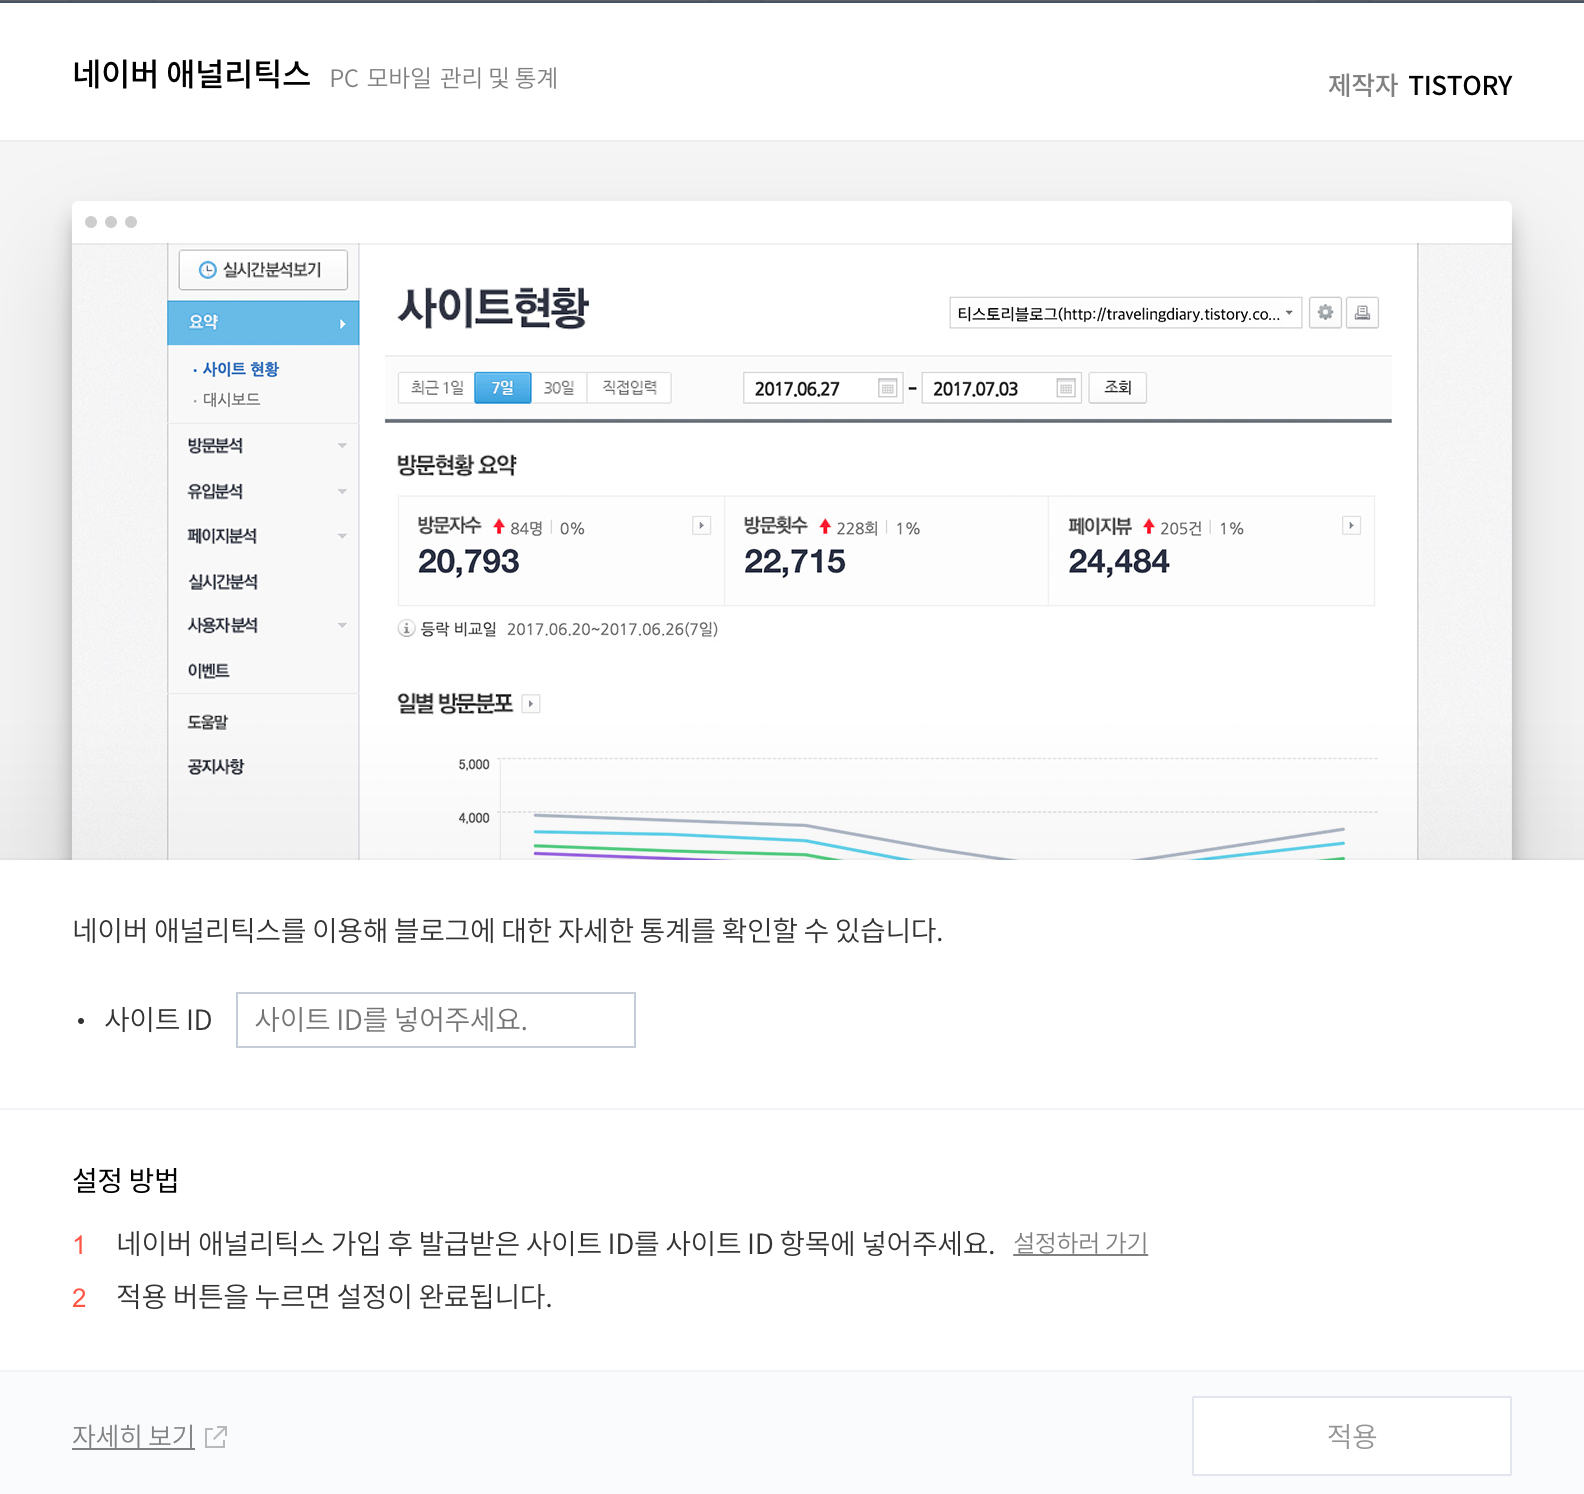Open the 설정하러 가기 link
Image resolution: width=1584 pixels, height=1494 pixels.
pyautogui.click(x=1080, y=1243)
